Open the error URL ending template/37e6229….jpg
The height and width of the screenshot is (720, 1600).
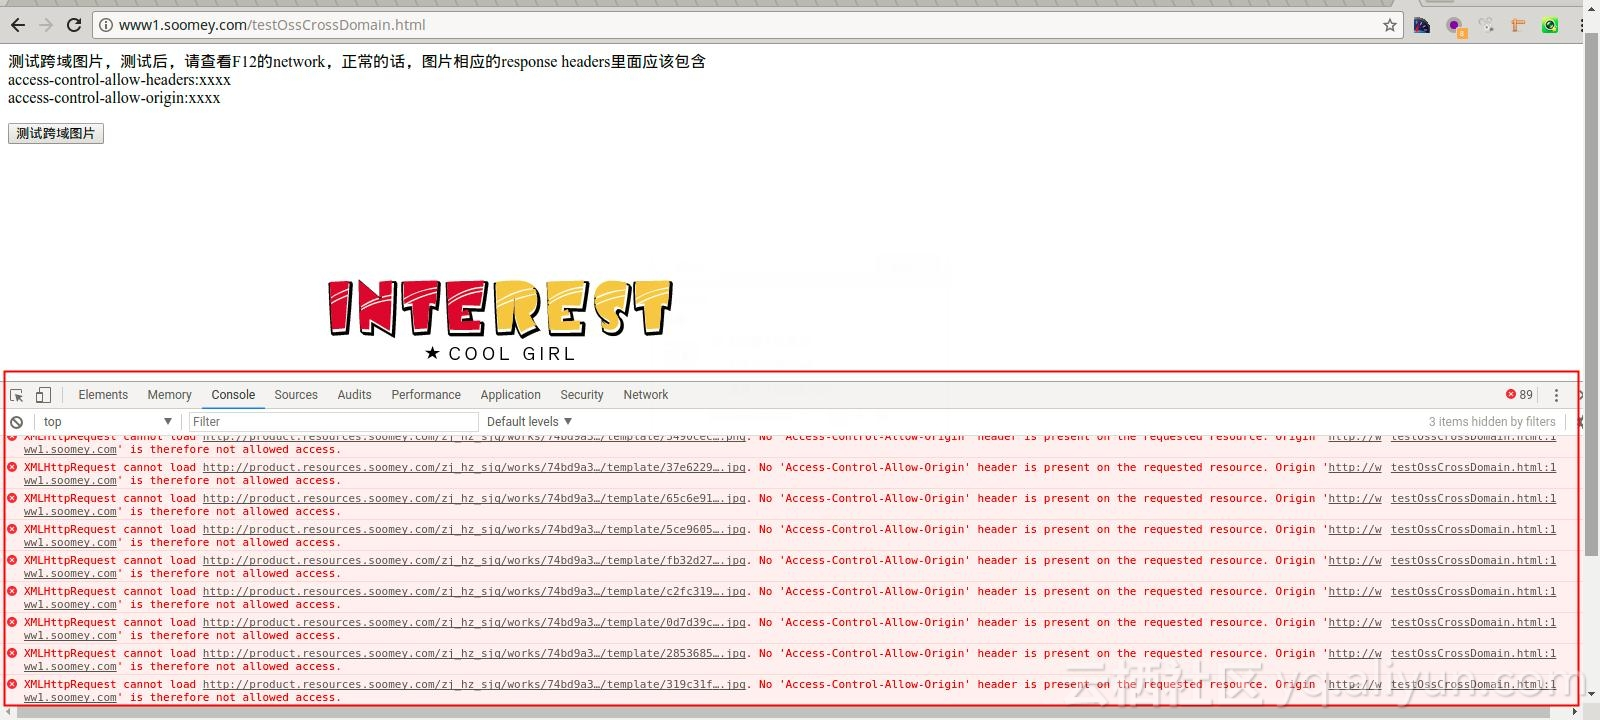[x=475, y=468]
